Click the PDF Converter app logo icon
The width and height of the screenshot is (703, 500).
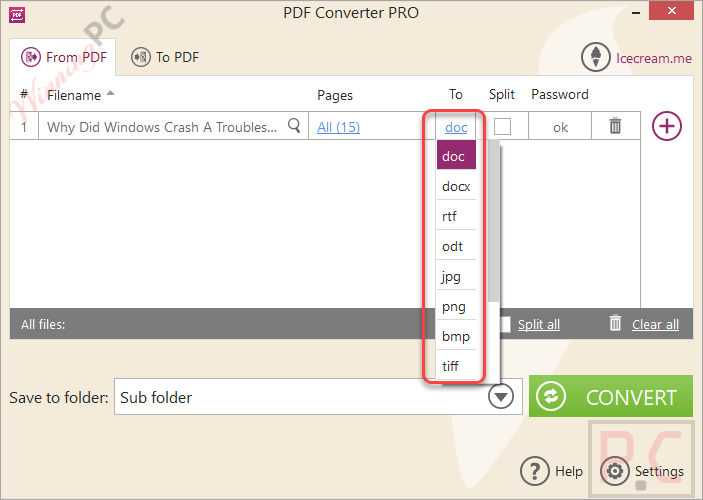[17, 15]
